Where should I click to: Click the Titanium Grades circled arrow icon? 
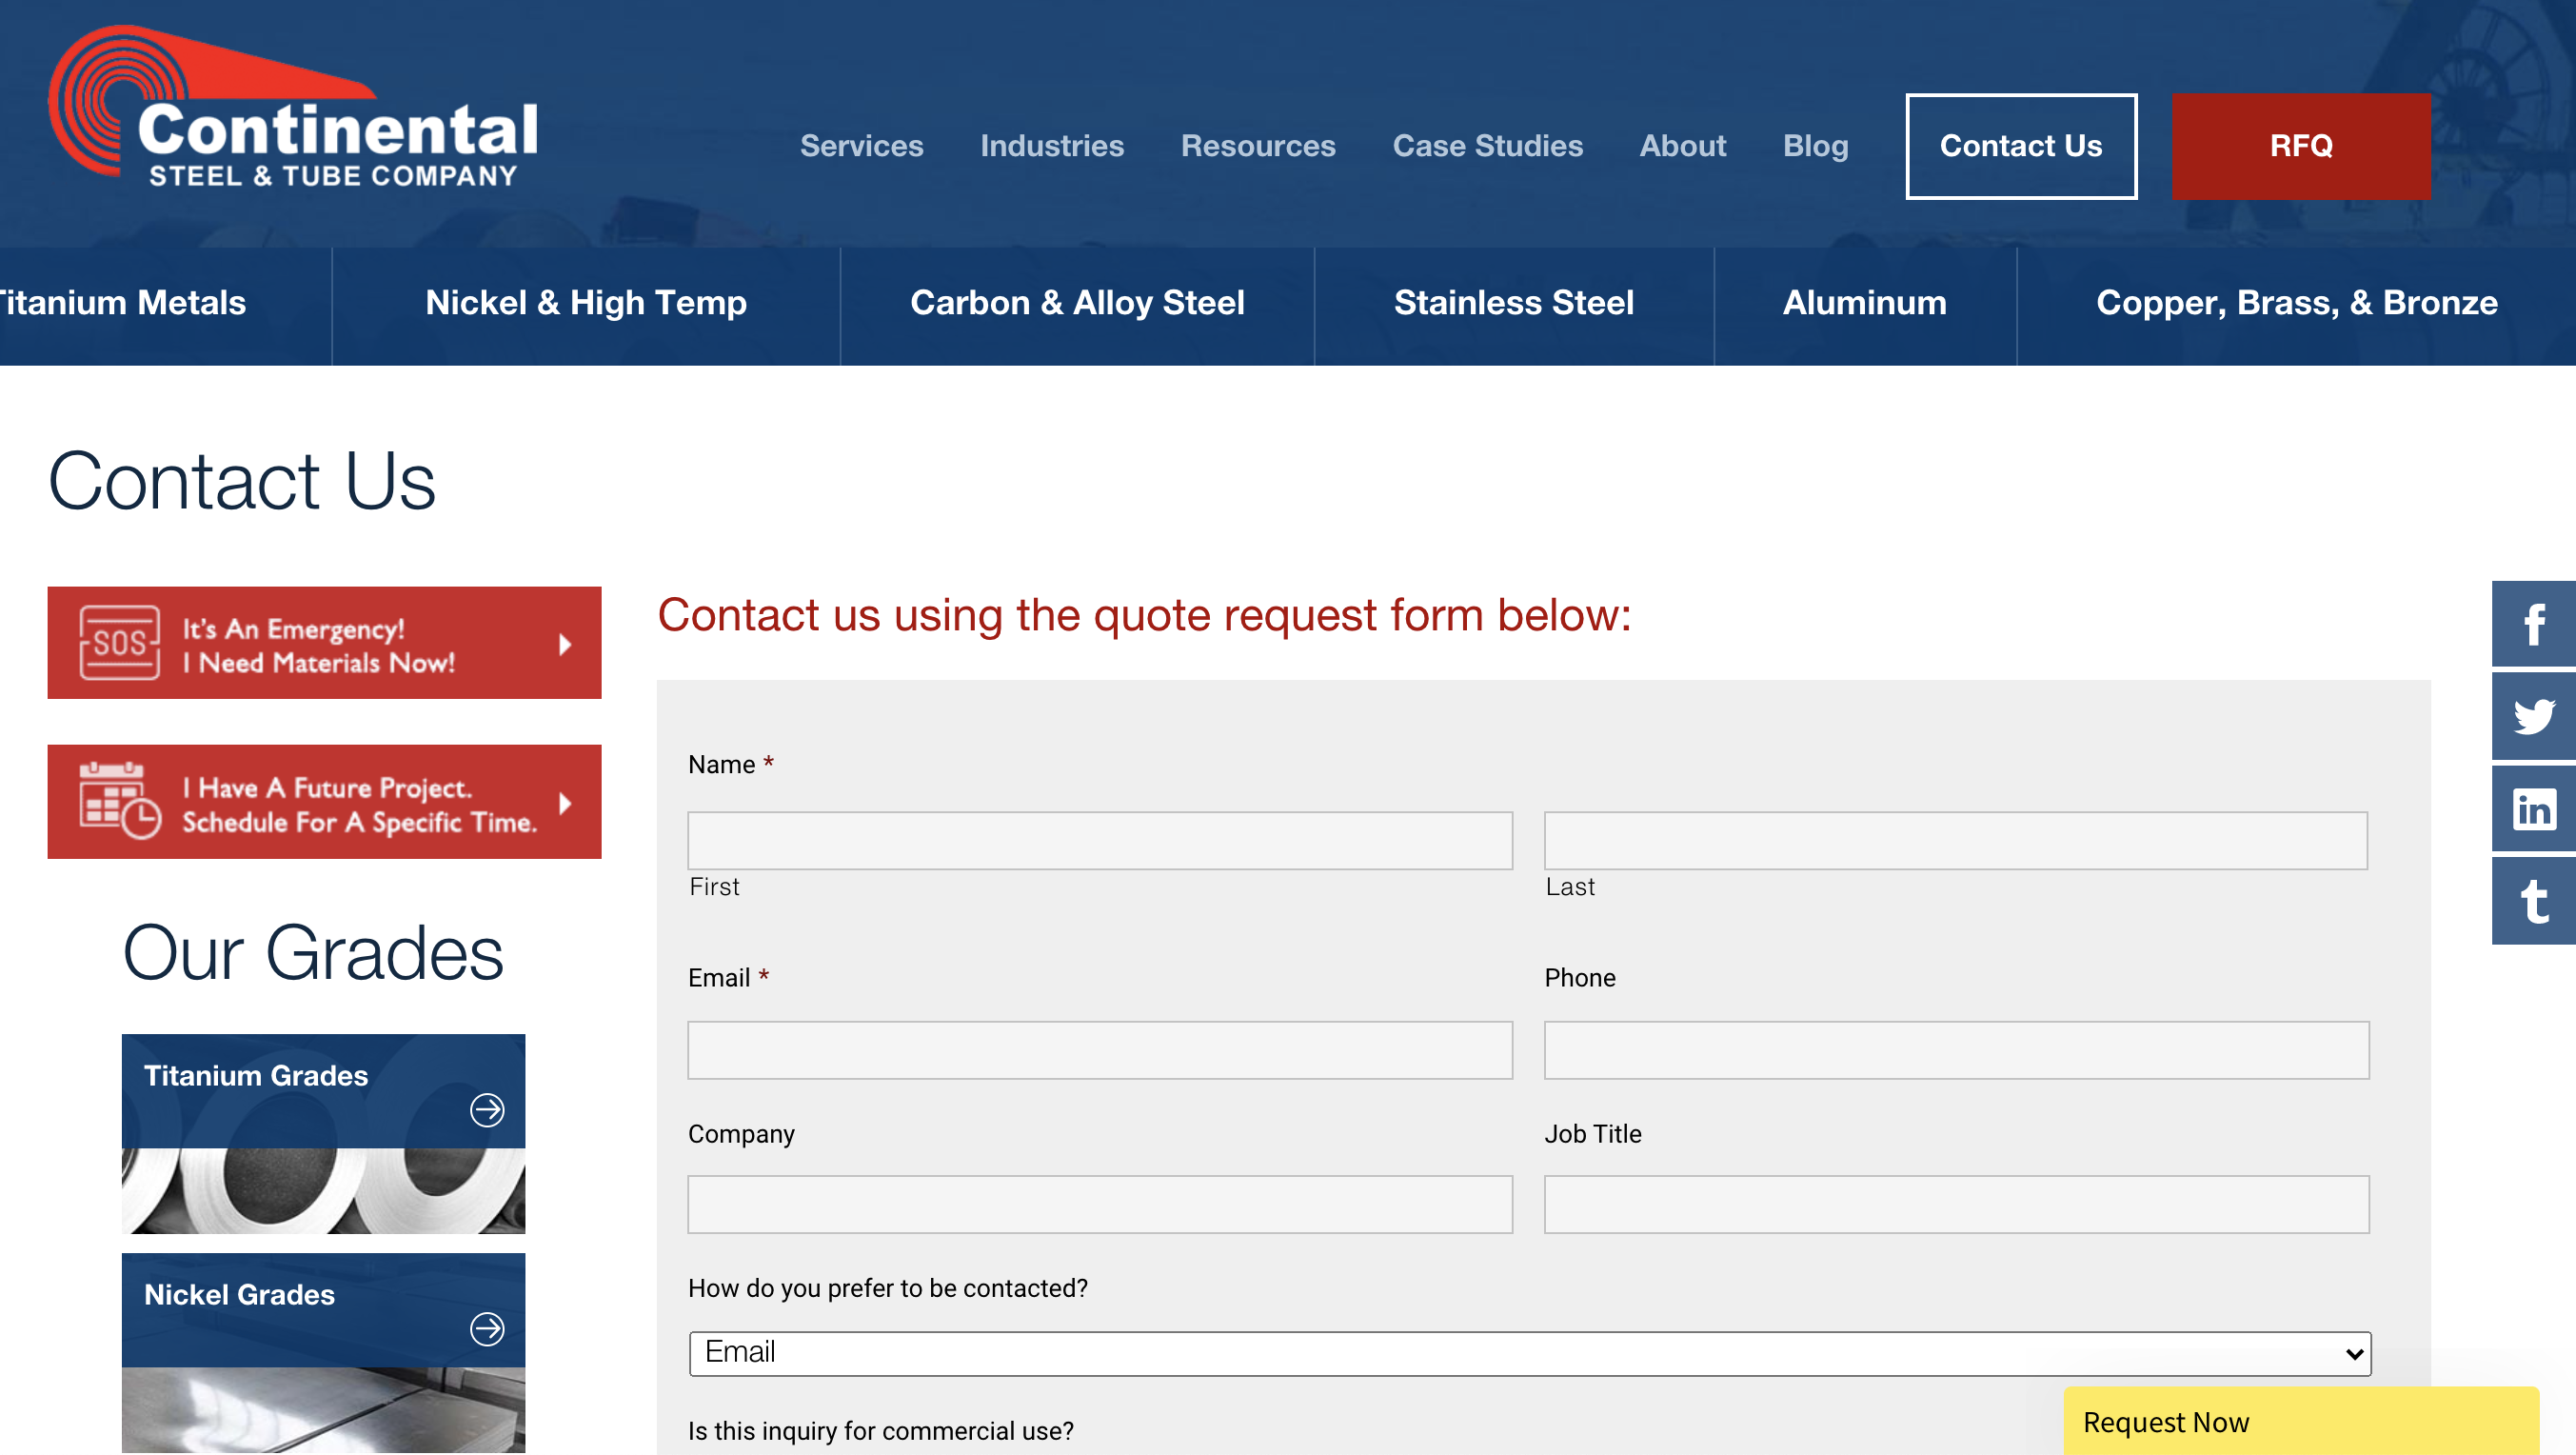[487, 1109]
